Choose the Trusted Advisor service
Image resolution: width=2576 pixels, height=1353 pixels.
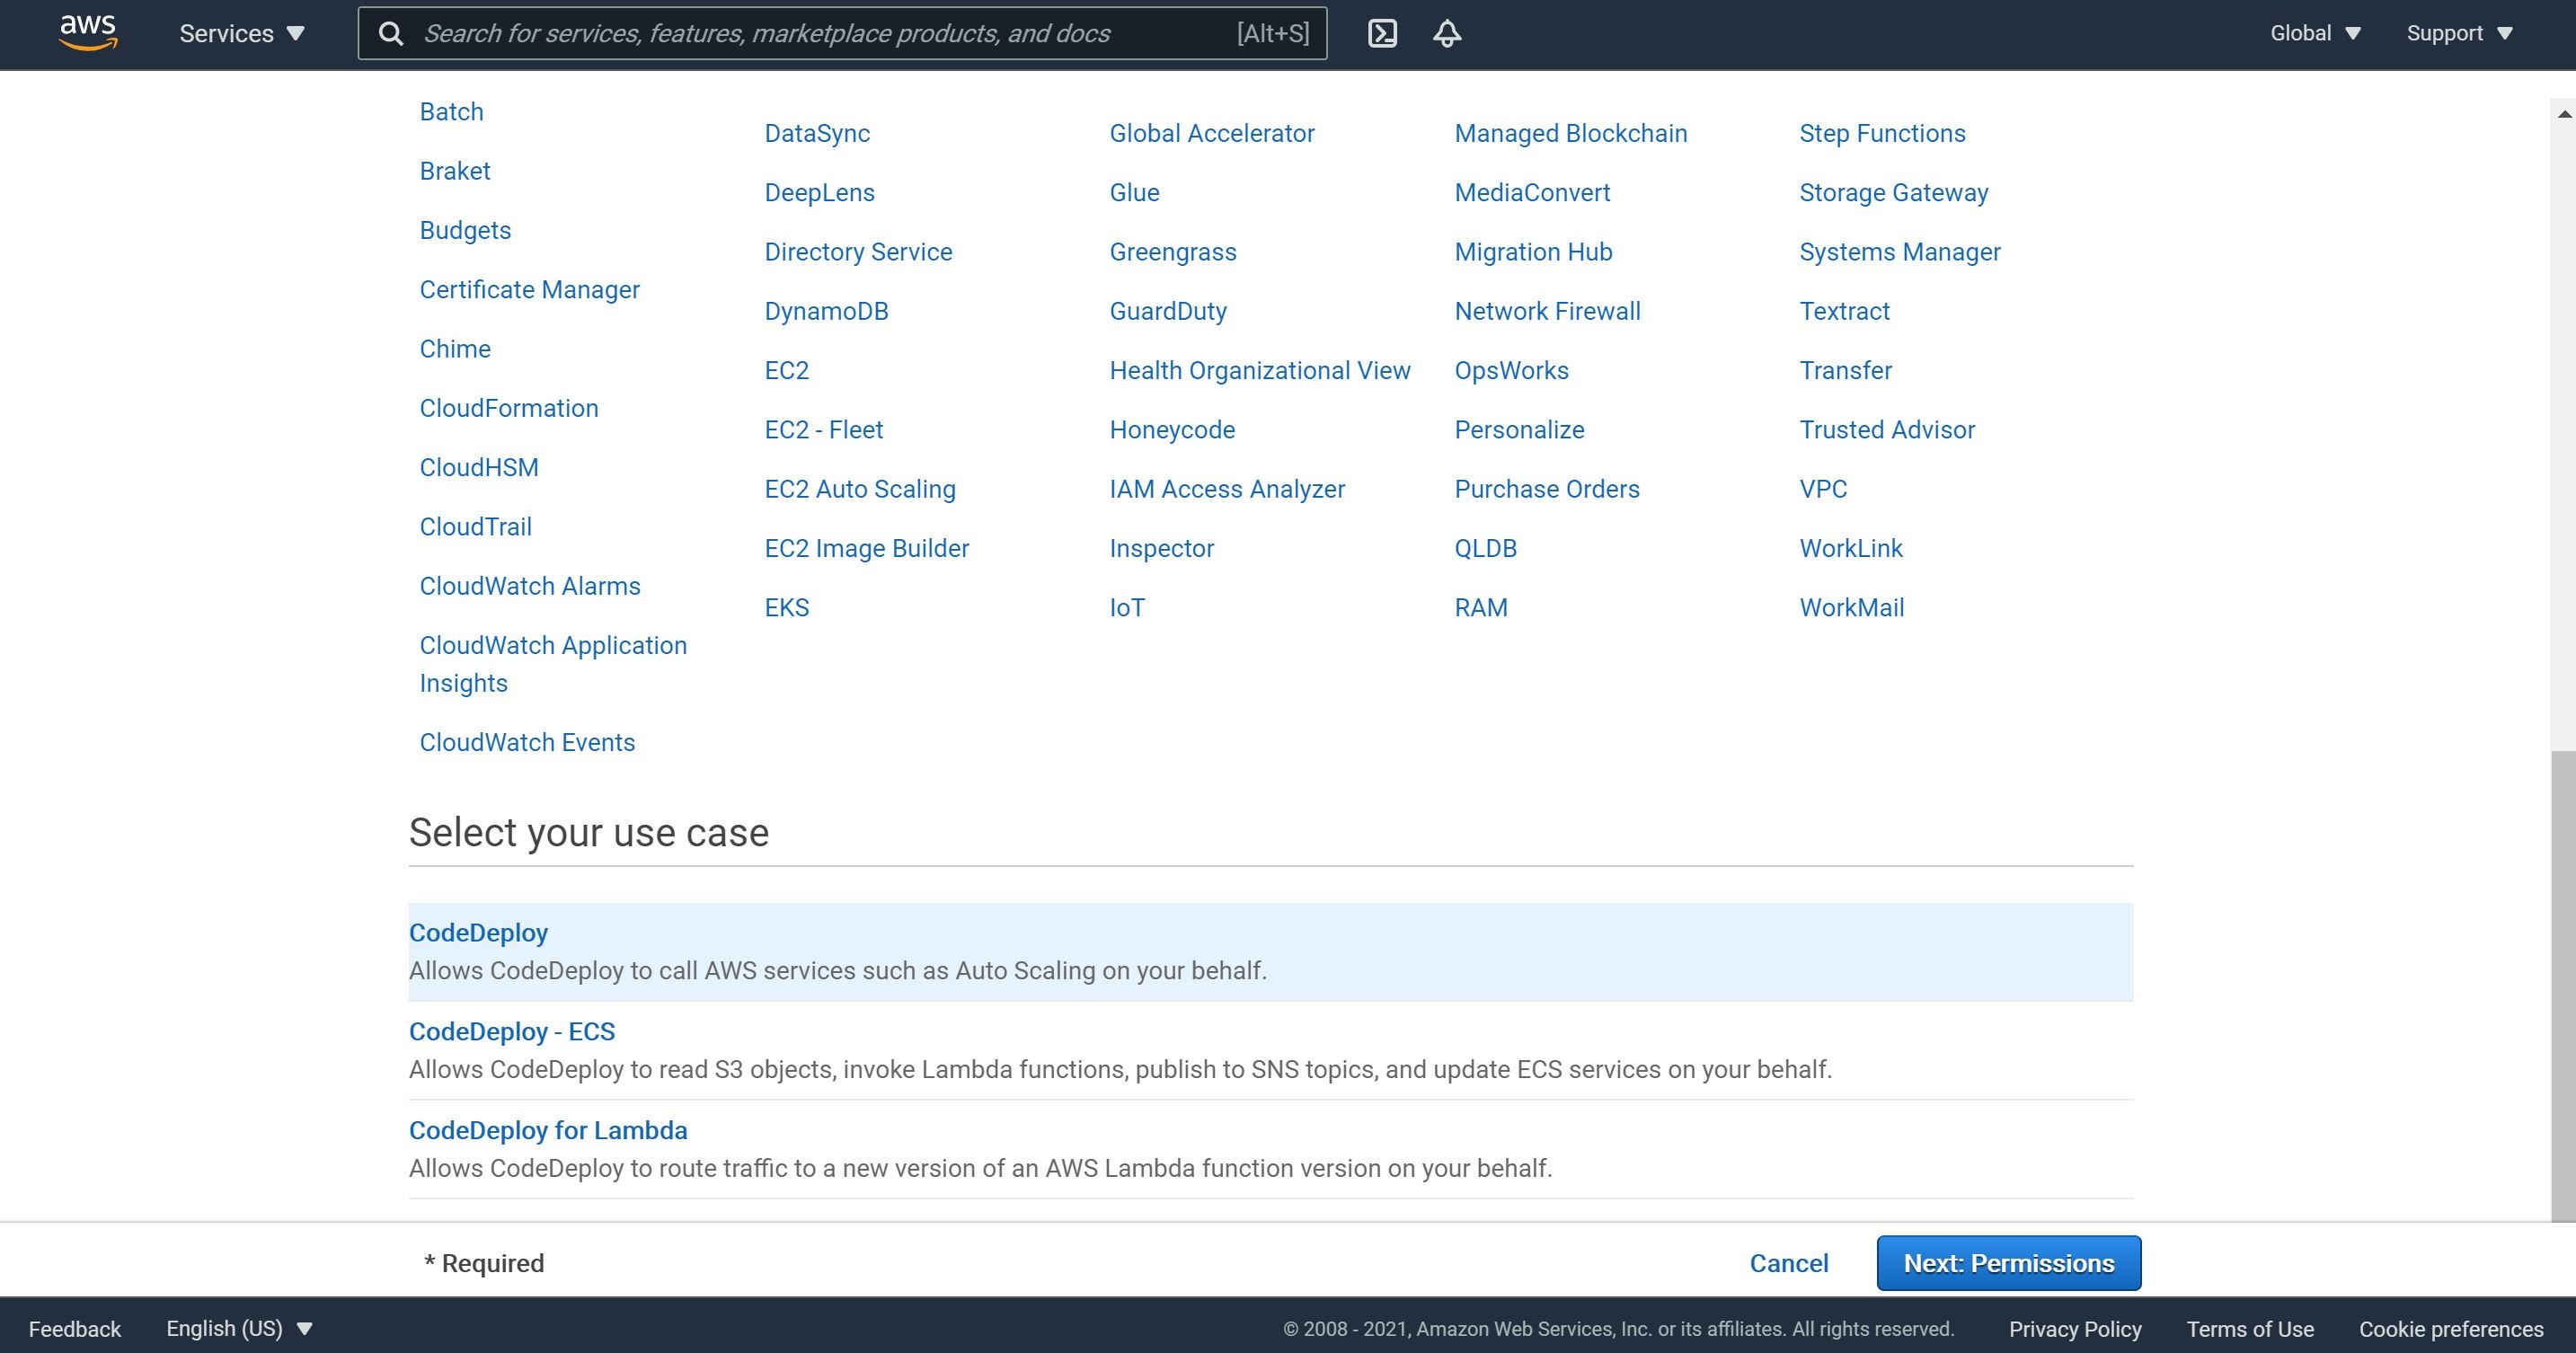[1886, 430]
